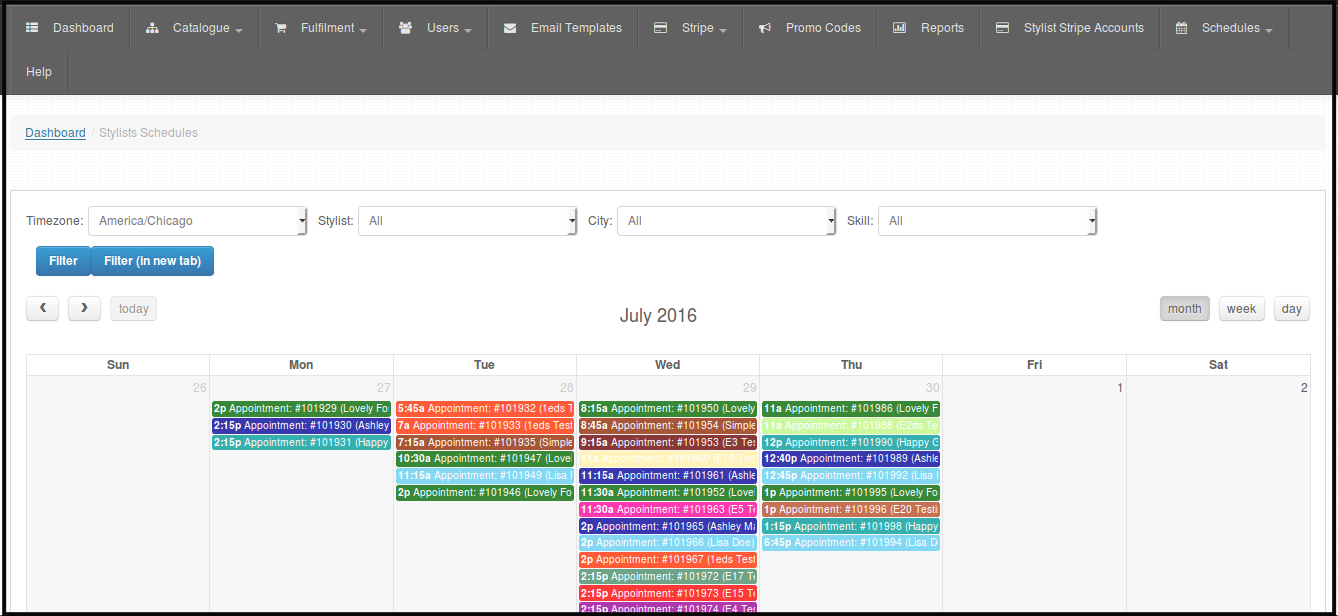The image size is (1338, 616).
Task: Open 2:15p Appointment #101973 (E15)
Action: (668, 594)
